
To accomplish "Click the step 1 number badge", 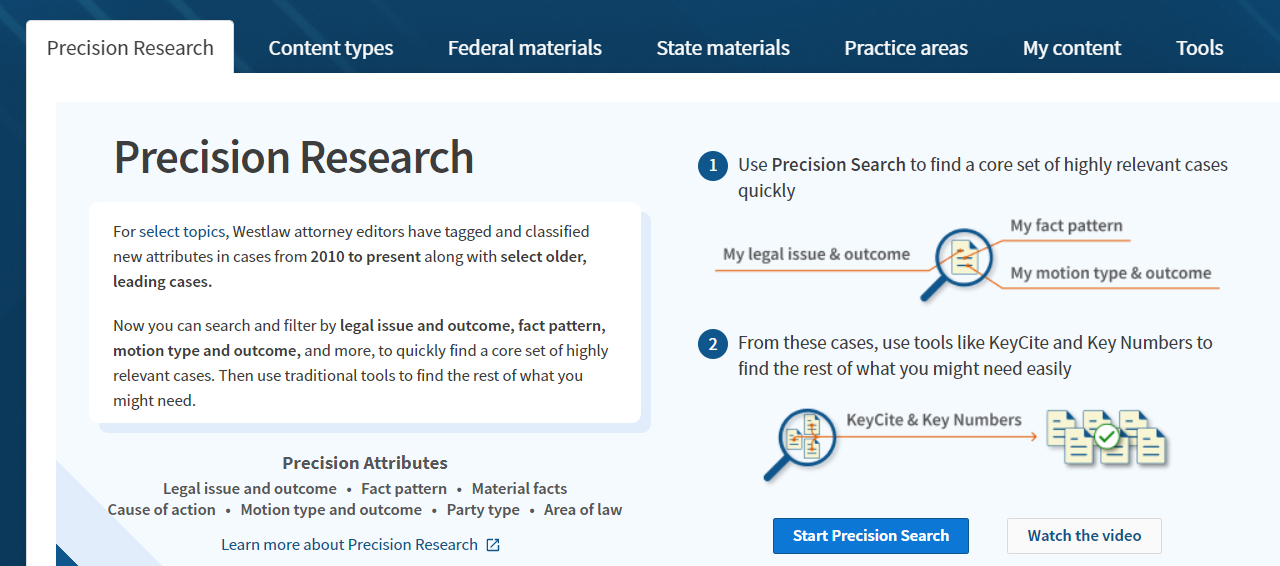I will click(x=713, y=166).
